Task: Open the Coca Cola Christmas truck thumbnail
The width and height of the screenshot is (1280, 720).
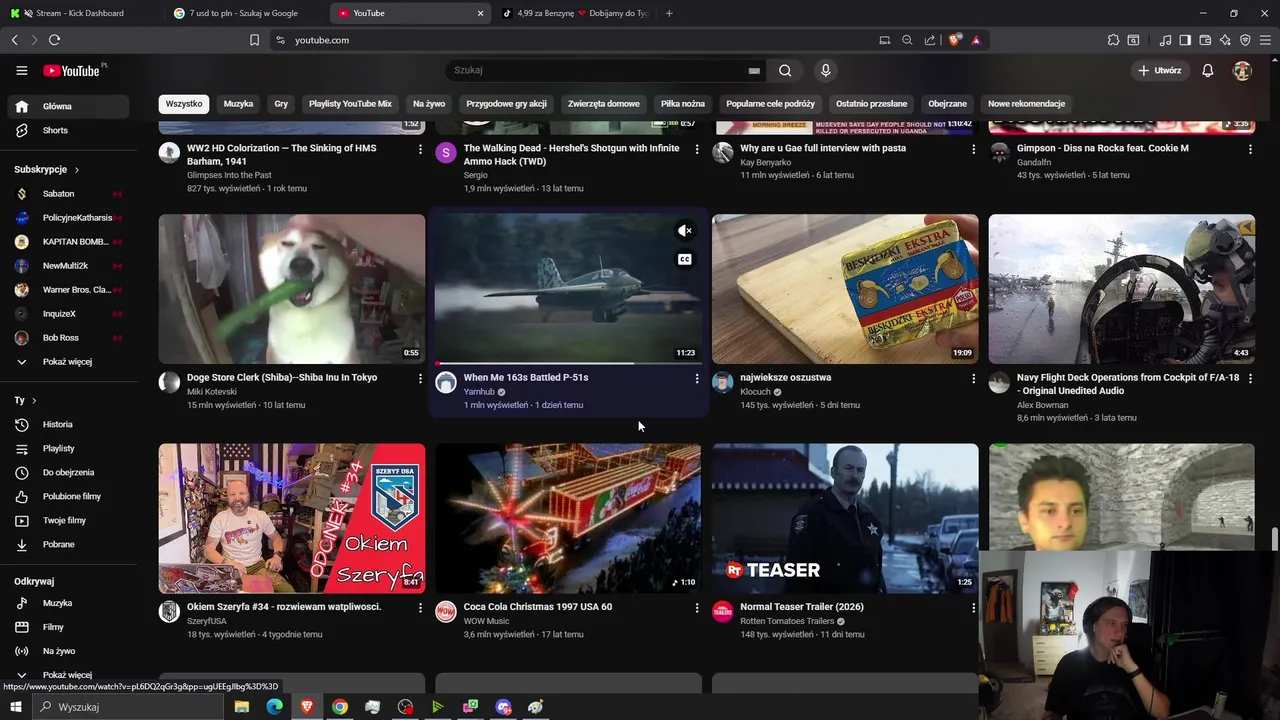Action: (x=568, y=518)
